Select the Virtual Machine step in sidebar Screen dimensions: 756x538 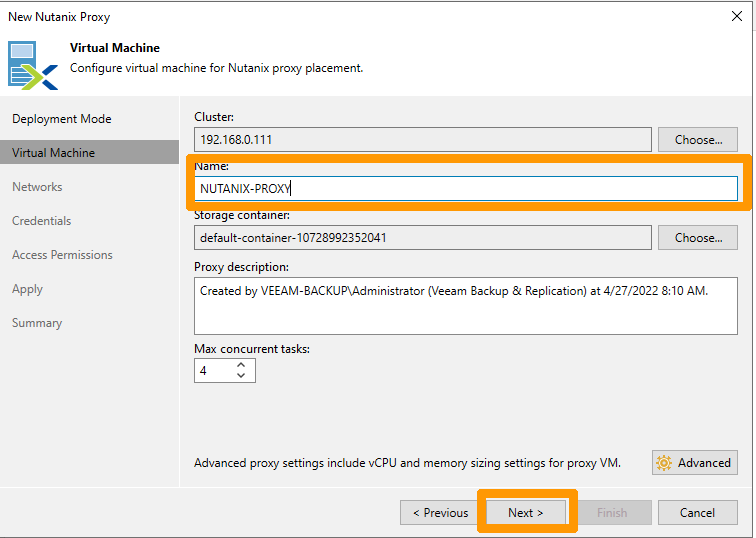pyautogui.click(x=53, y=153)
